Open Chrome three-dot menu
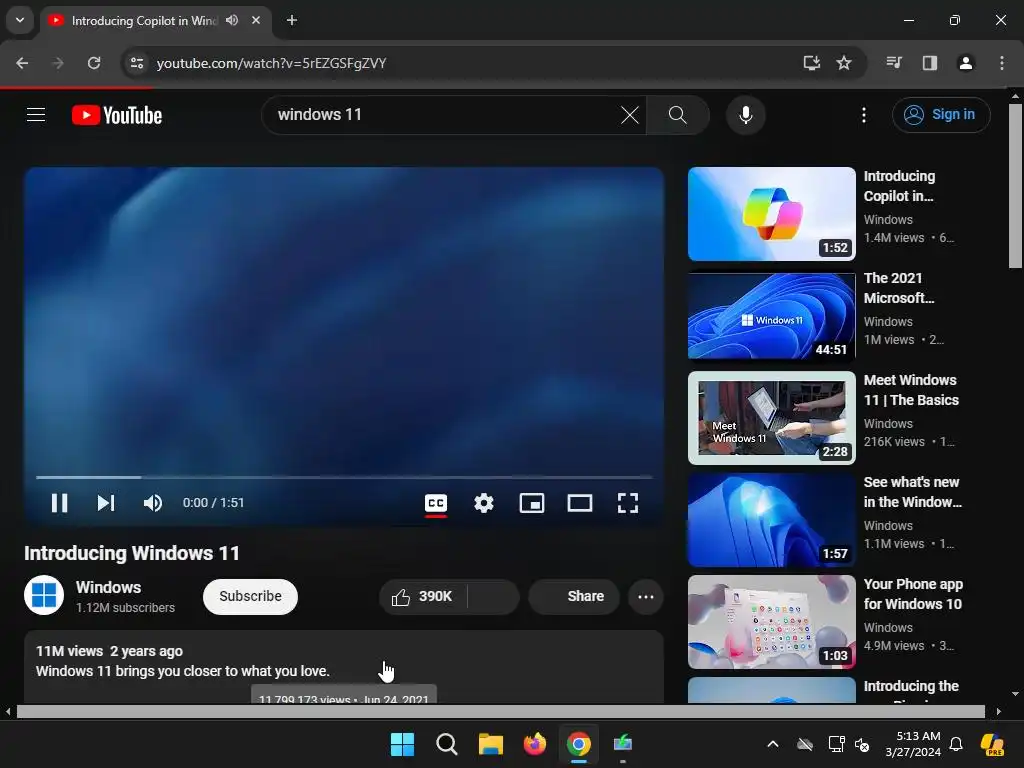This screenshot has width=1024, height=768. [x=1001, y=63]
